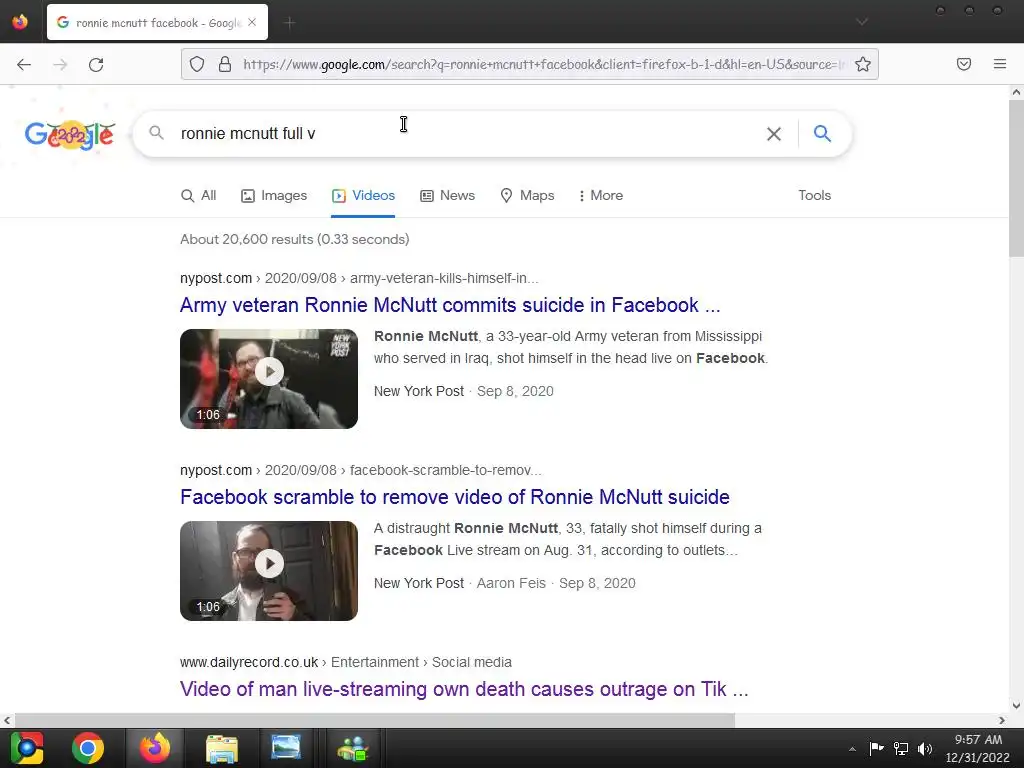Viewport: 1024px width, 768px height.
Task: Launch Chrome from the taskbar
Action: [88, 748]
